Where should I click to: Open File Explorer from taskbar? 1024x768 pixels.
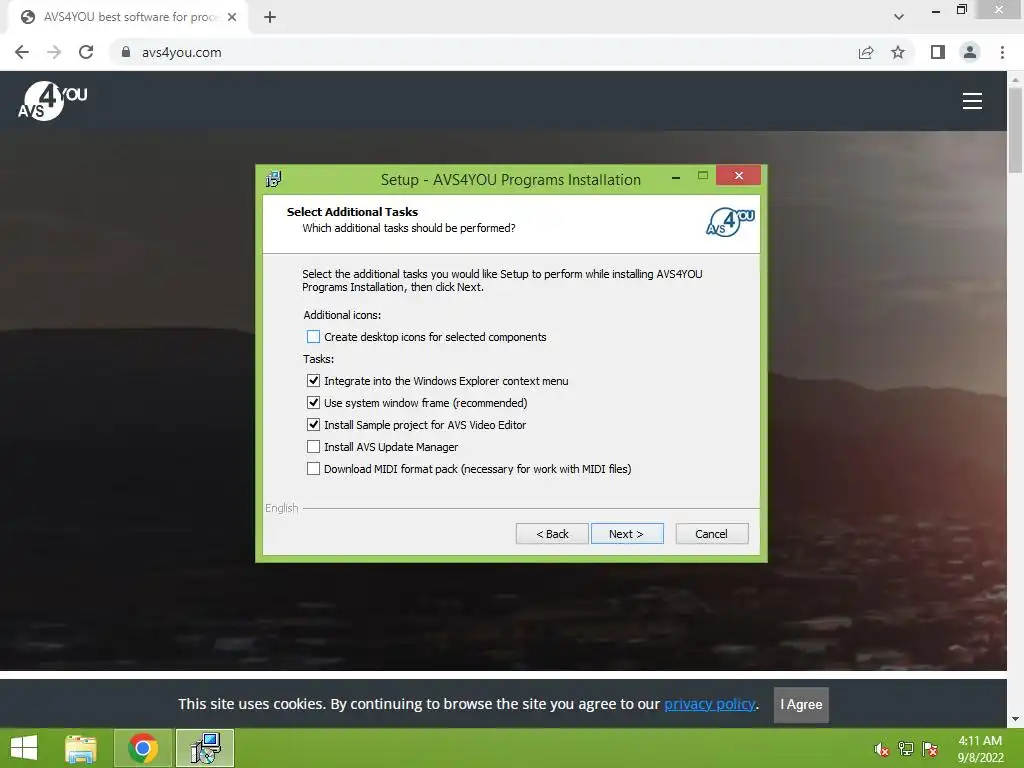(x=81, y=748)
